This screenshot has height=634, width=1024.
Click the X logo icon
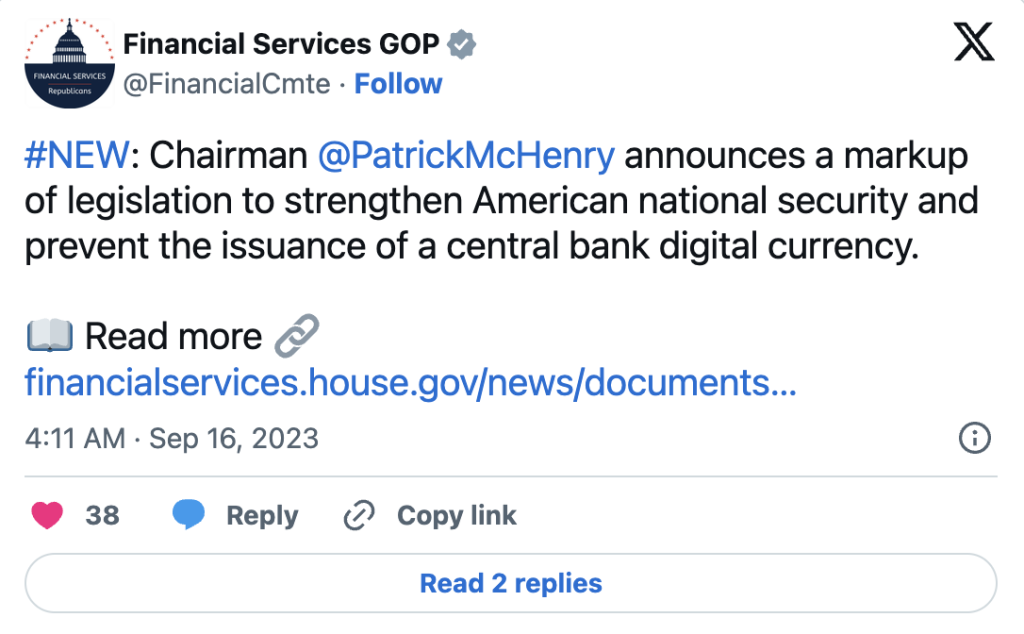973,44
